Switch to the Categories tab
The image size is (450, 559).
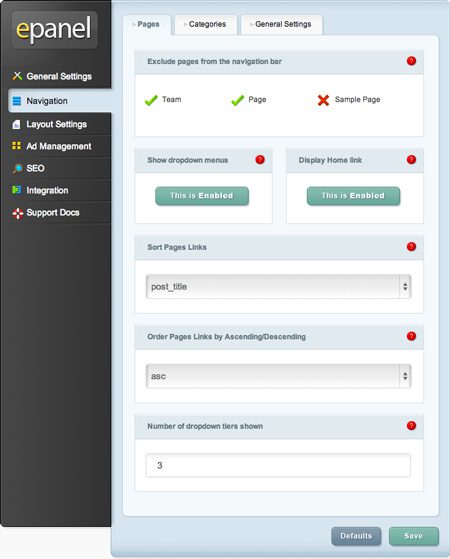click(x=206, y=24)
